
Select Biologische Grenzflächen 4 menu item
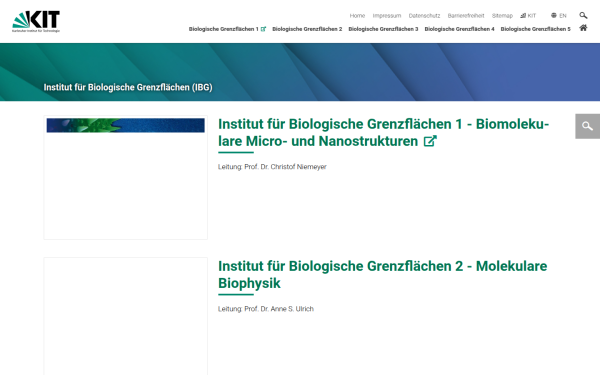(x=459, y=29)
